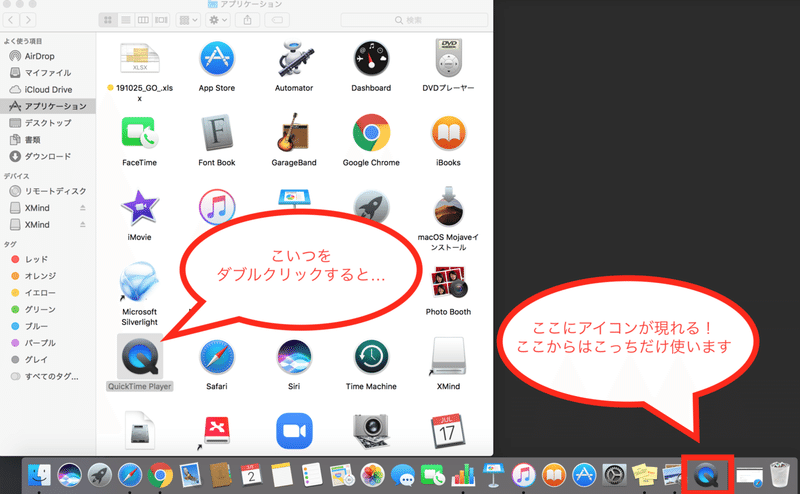Open the zoom.us video app icon
The width and height of the screenshot is (800, 494).
pos(294,431)
